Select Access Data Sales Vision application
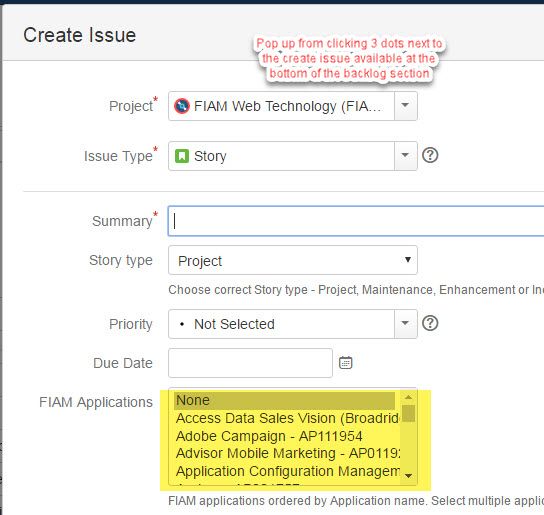 tap(287, 418)
